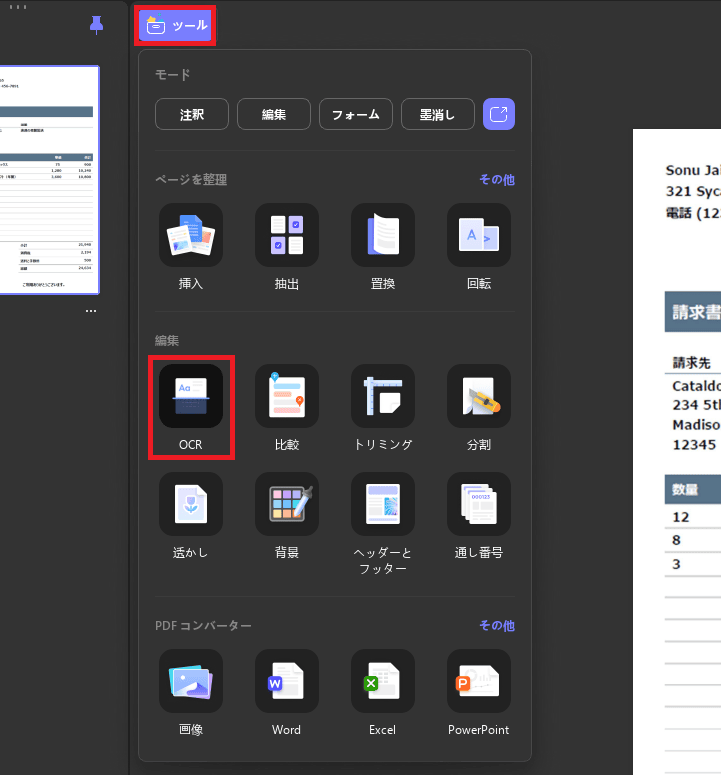Add a 透かし (Watermark)
Screen dimensions: 721x775
(190, 505)
